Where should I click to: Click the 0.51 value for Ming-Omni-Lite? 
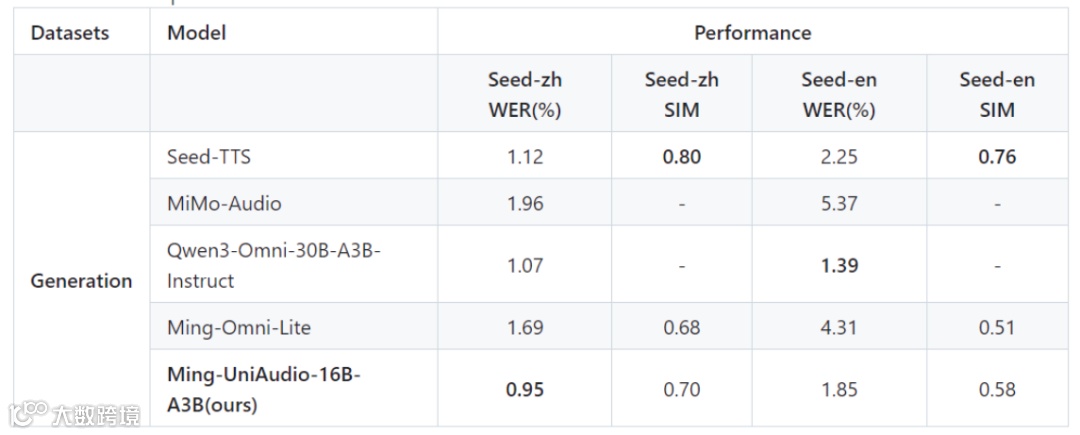[x=997, y=328]
